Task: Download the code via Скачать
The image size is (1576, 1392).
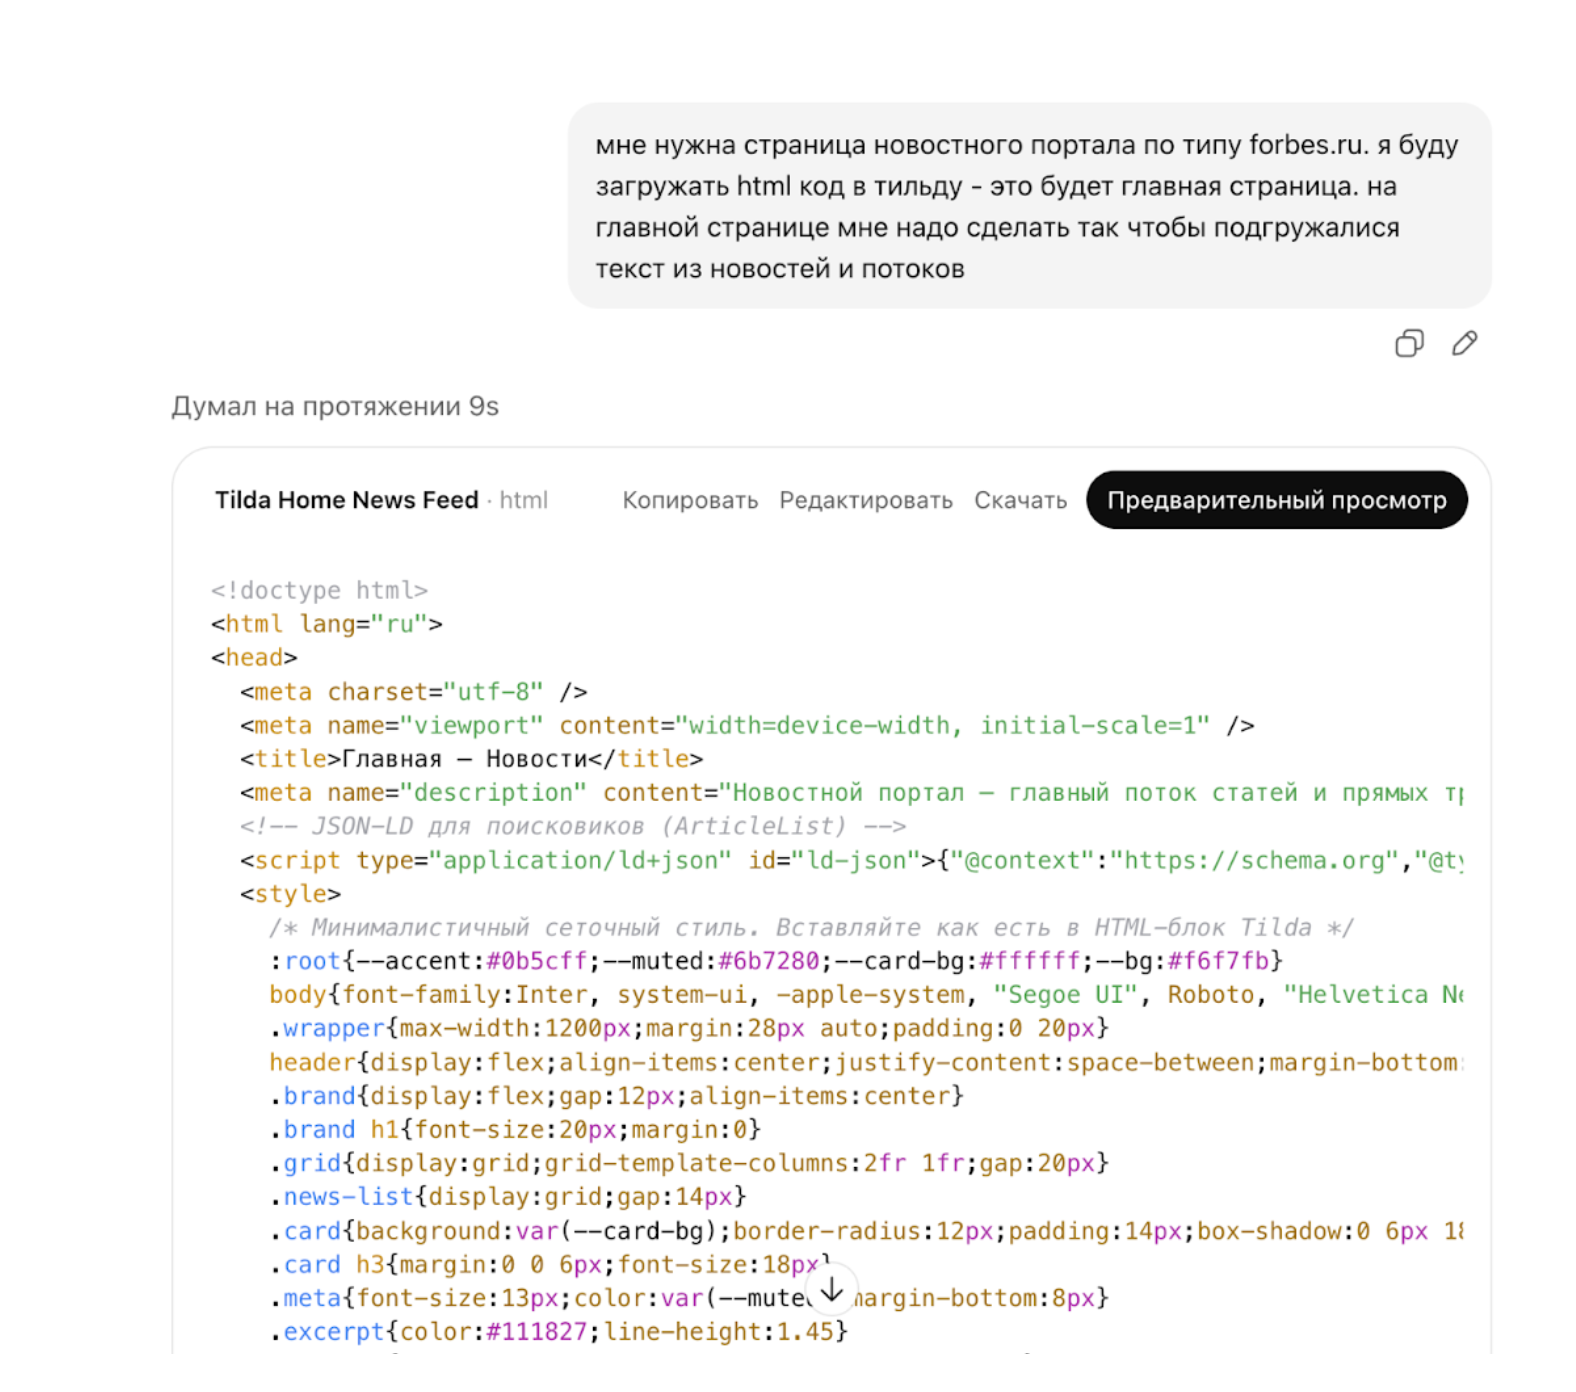Action: tap(1020, 500)
